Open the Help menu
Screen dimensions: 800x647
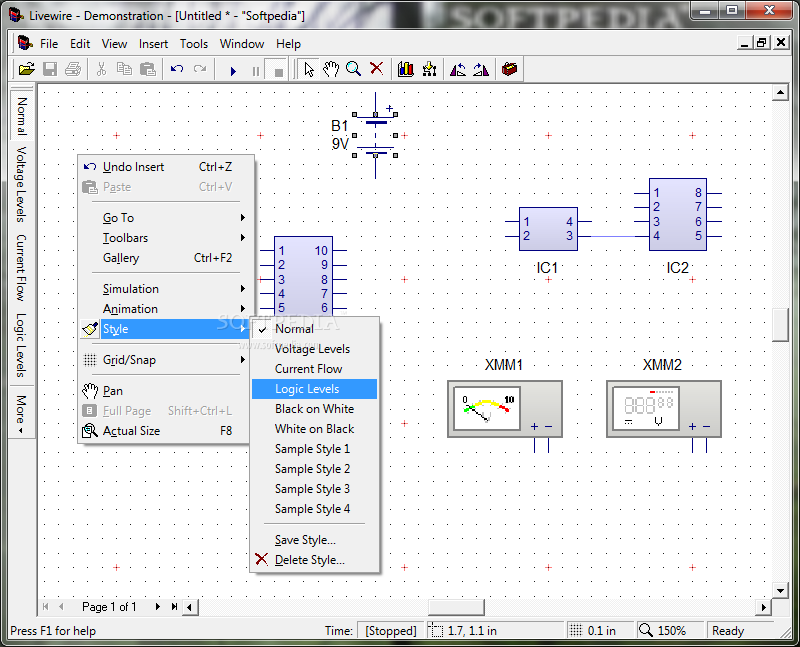pyautogui.click(x=288, y=44)
